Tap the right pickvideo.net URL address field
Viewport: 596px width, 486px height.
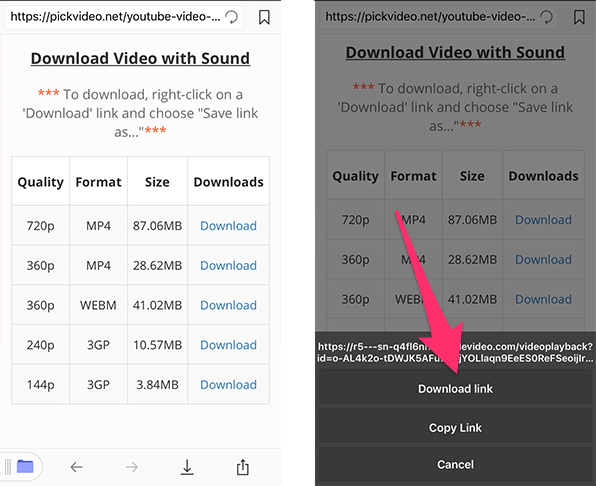coord(439,17)
